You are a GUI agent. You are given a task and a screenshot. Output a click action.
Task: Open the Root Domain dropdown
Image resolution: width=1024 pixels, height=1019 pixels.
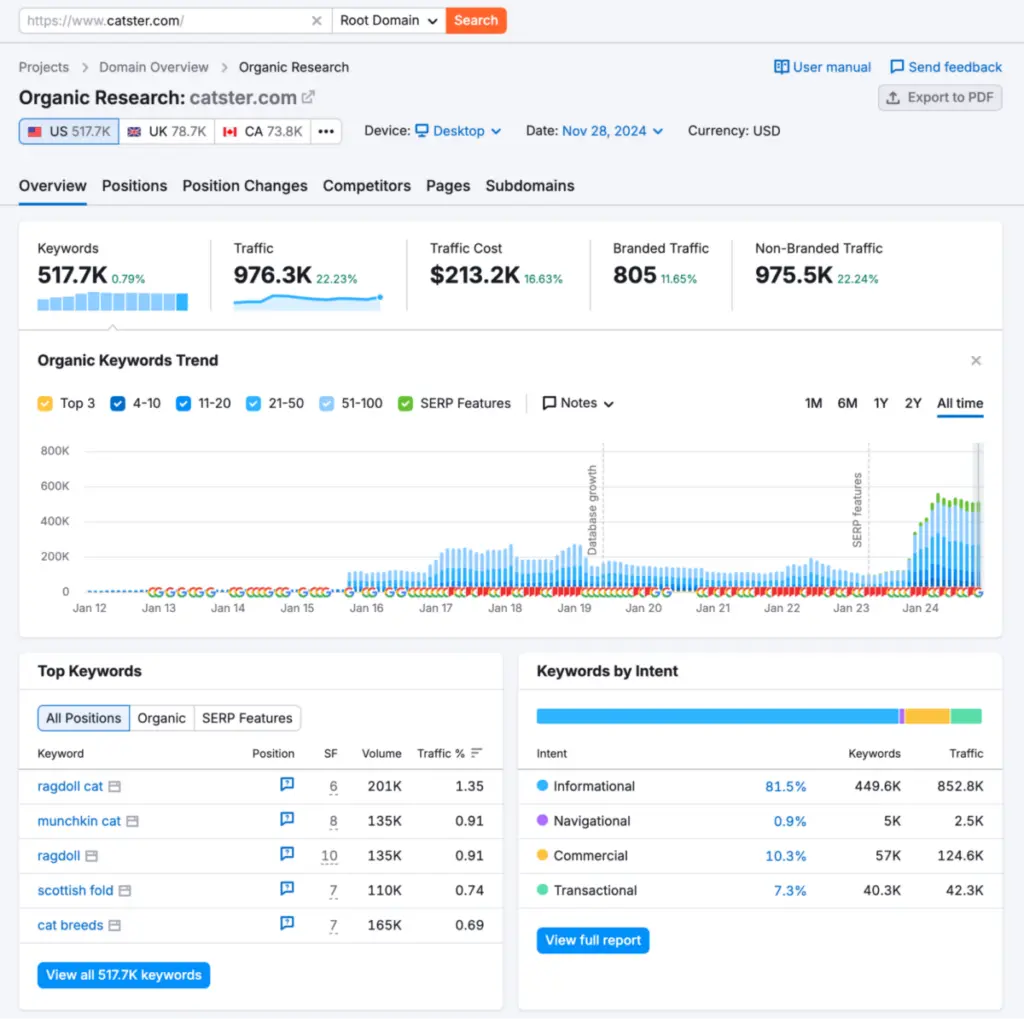(x=389, y=20)
